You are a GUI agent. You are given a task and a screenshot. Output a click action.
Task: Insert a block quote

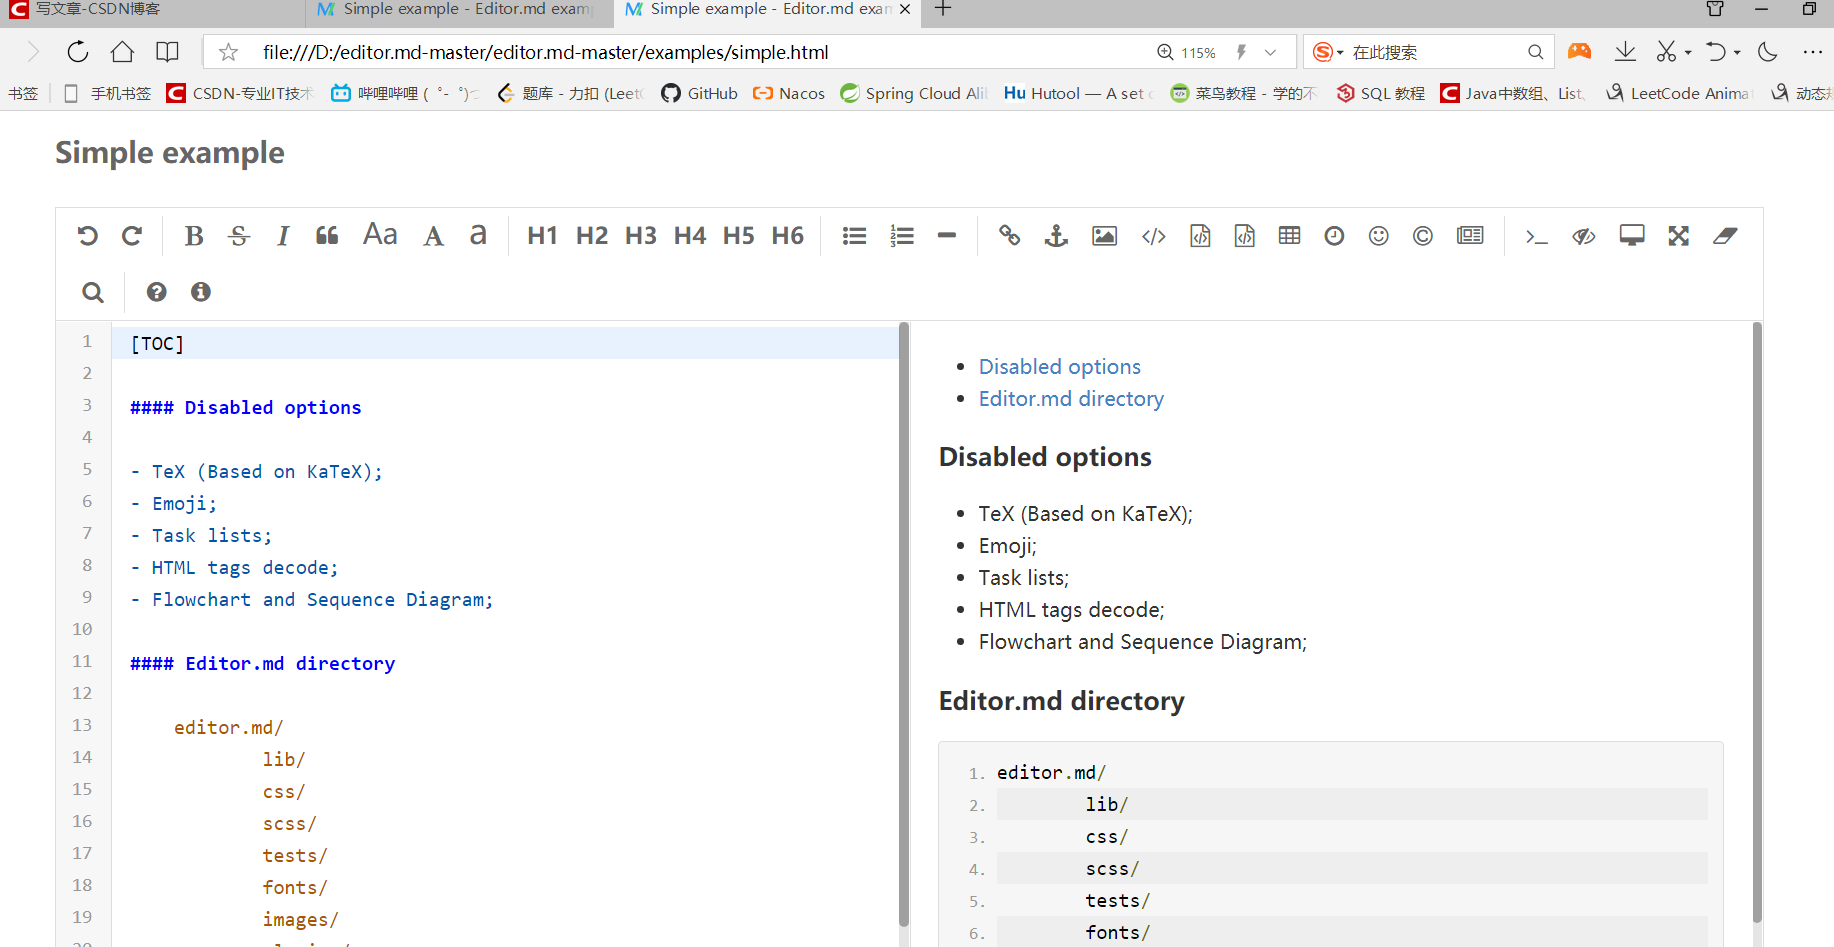pyautogui.click(x=327, y=236)
